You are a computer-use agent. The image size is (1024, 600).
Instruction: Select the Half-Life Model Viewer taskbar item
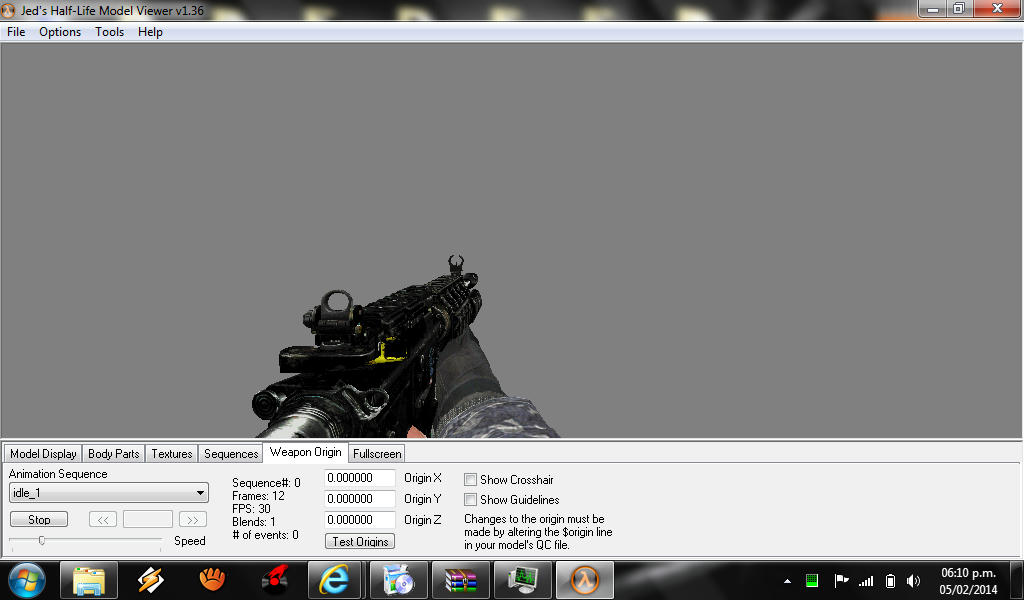[584, 580]
